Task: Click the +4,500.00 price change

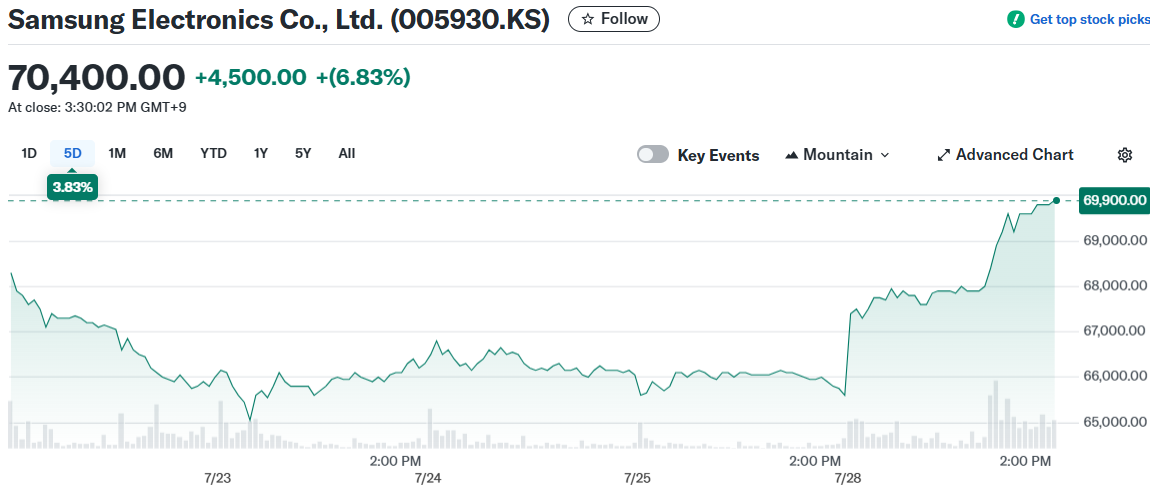Action: click(x=250, y=77)
